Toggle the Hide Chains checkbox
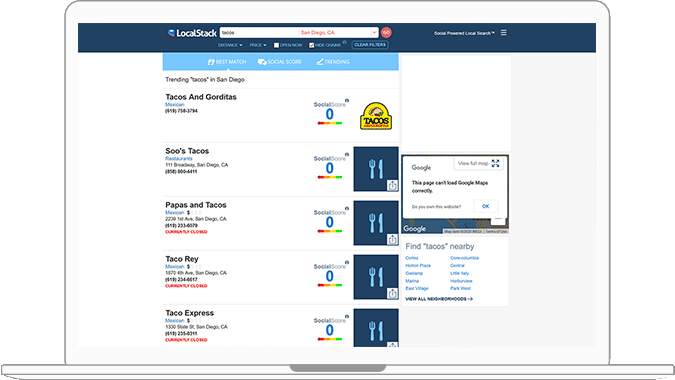 tap(312, 45)
